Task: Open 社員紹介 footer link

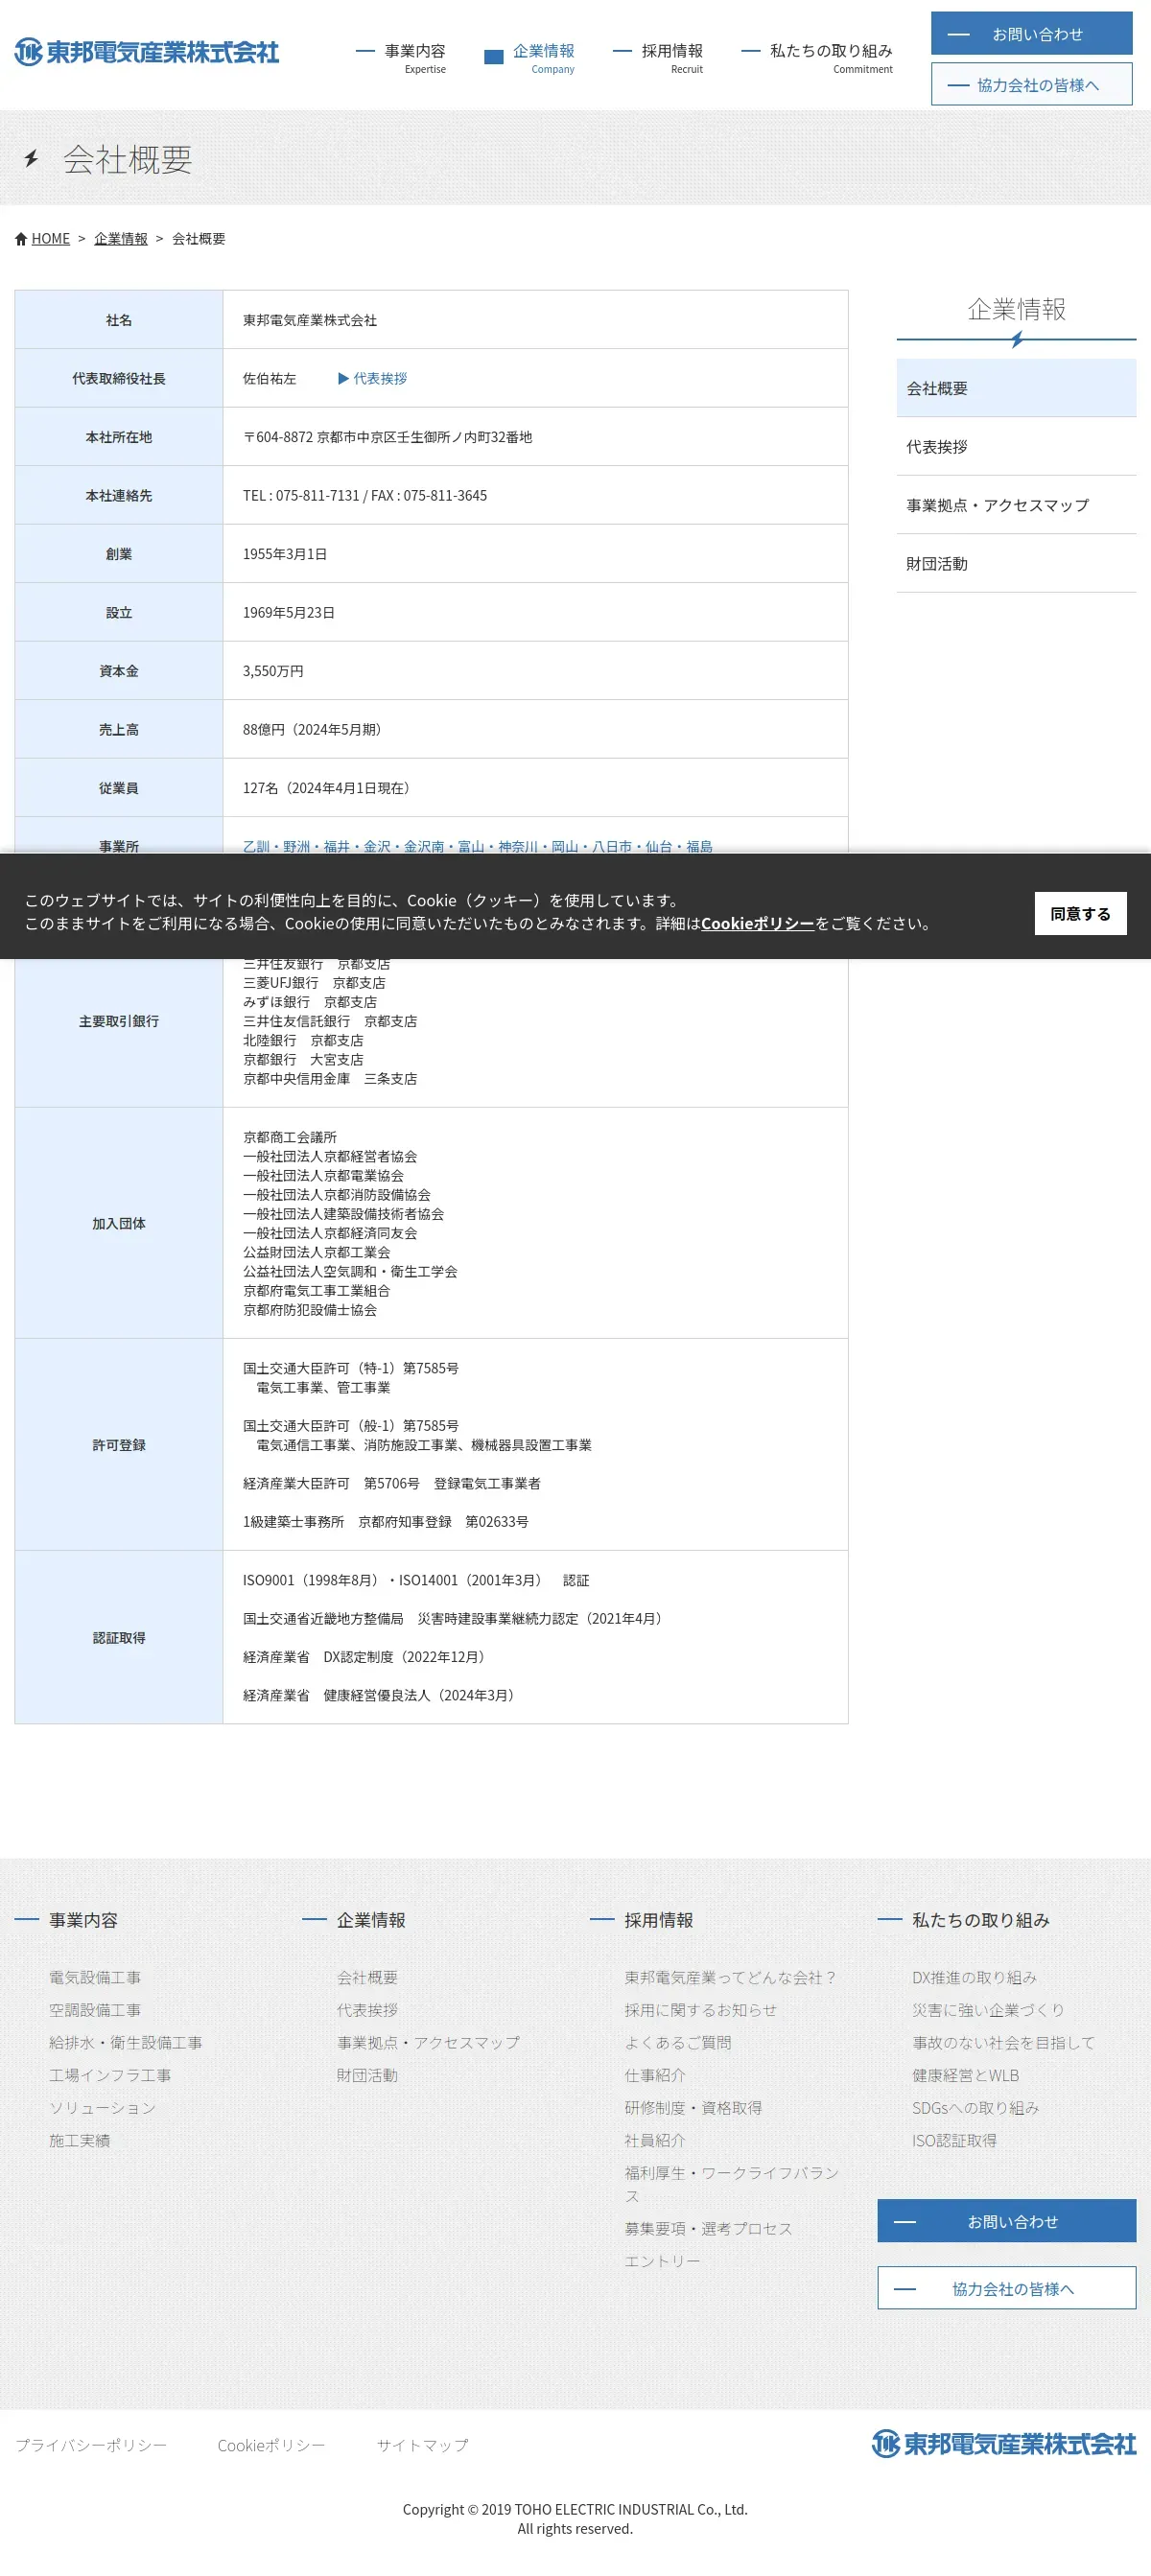Action: 655,2140
